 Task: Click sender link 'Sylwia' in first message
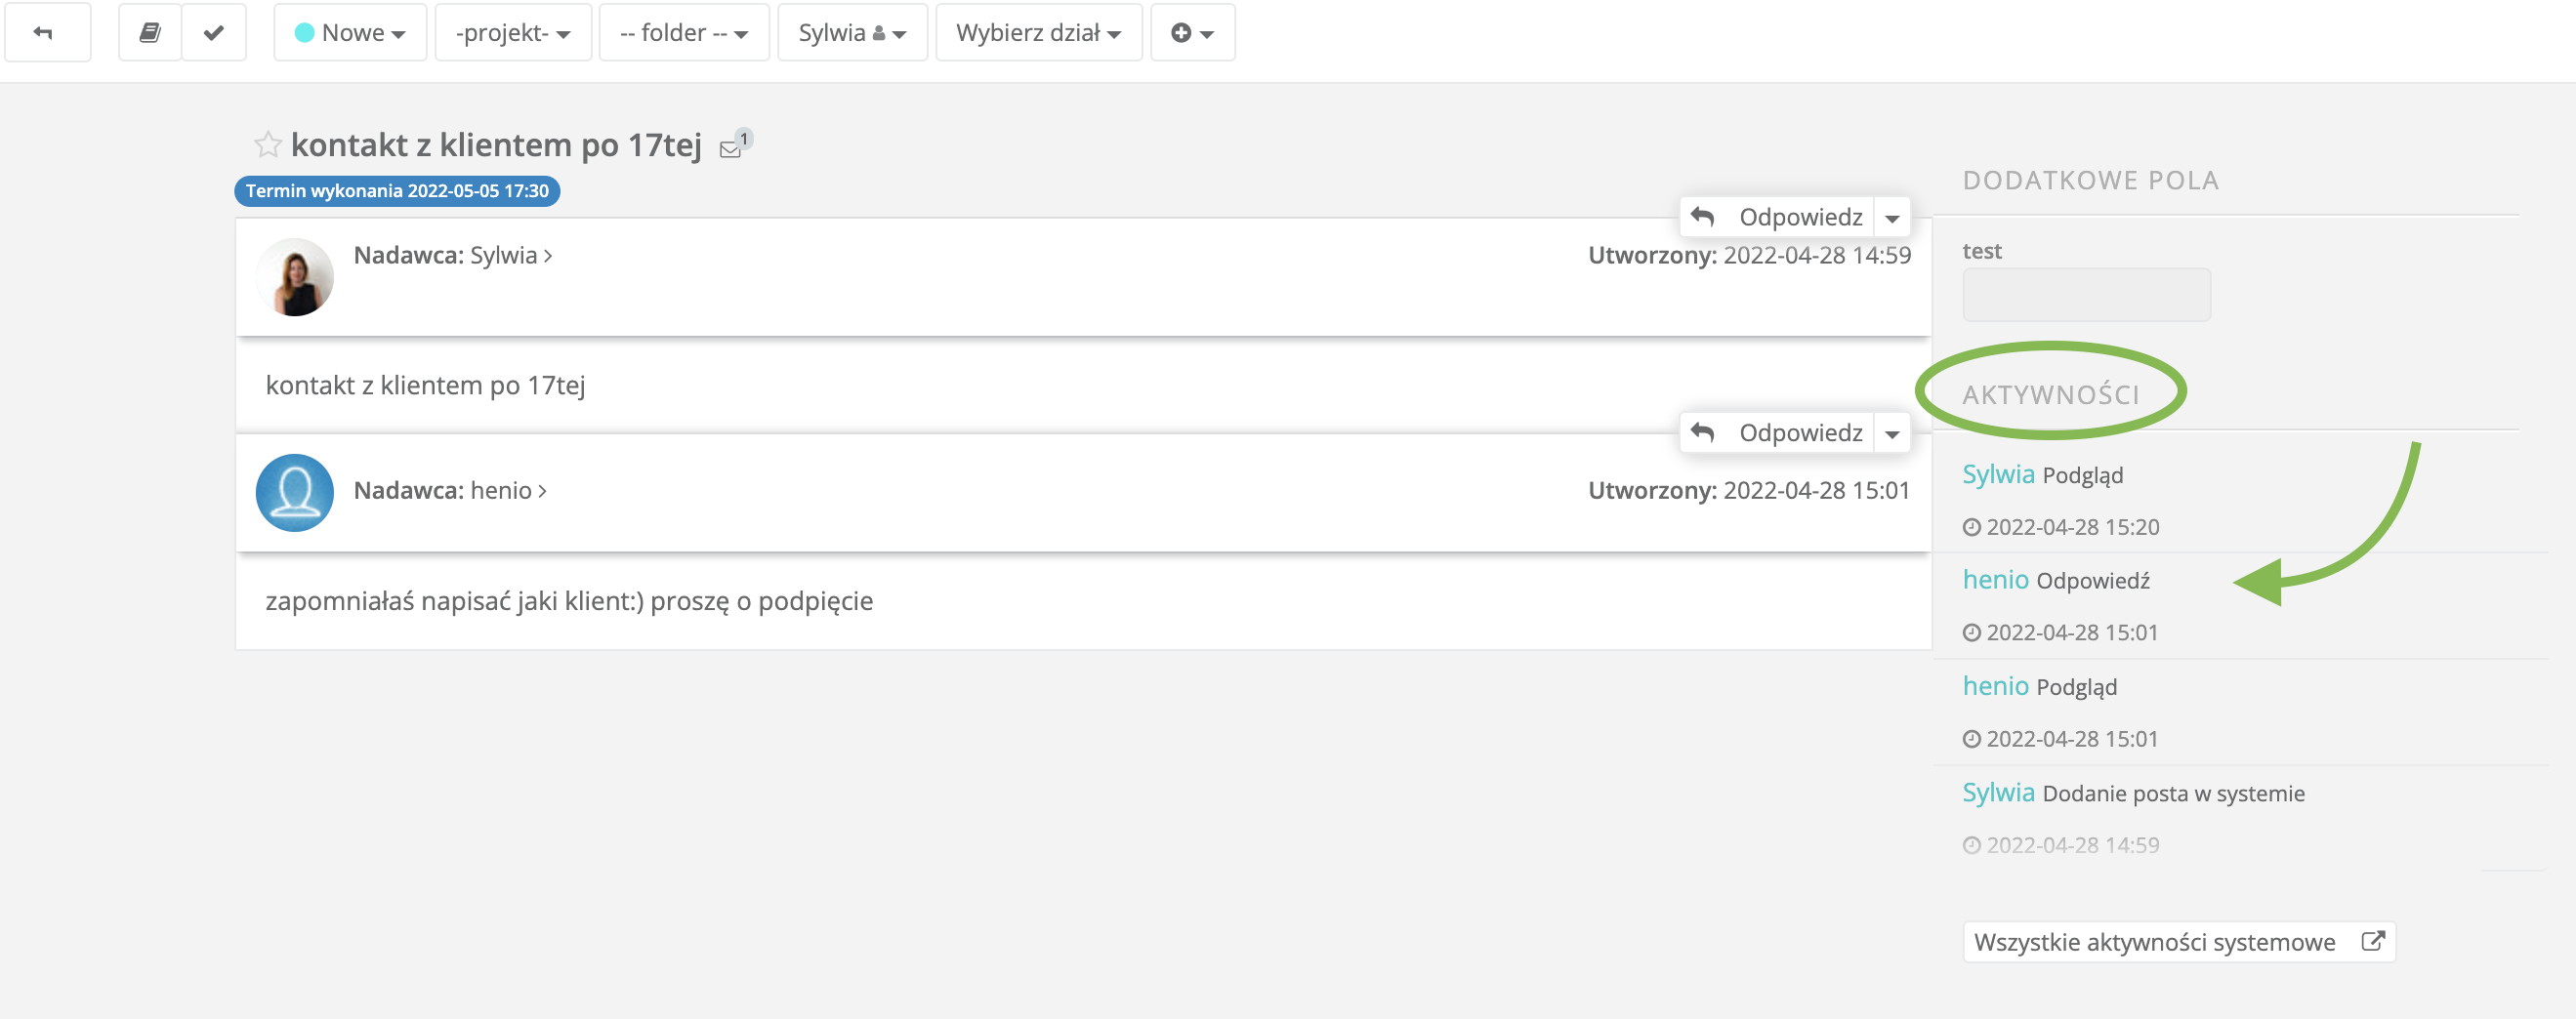pyautogui.click(x=504, y=255)
